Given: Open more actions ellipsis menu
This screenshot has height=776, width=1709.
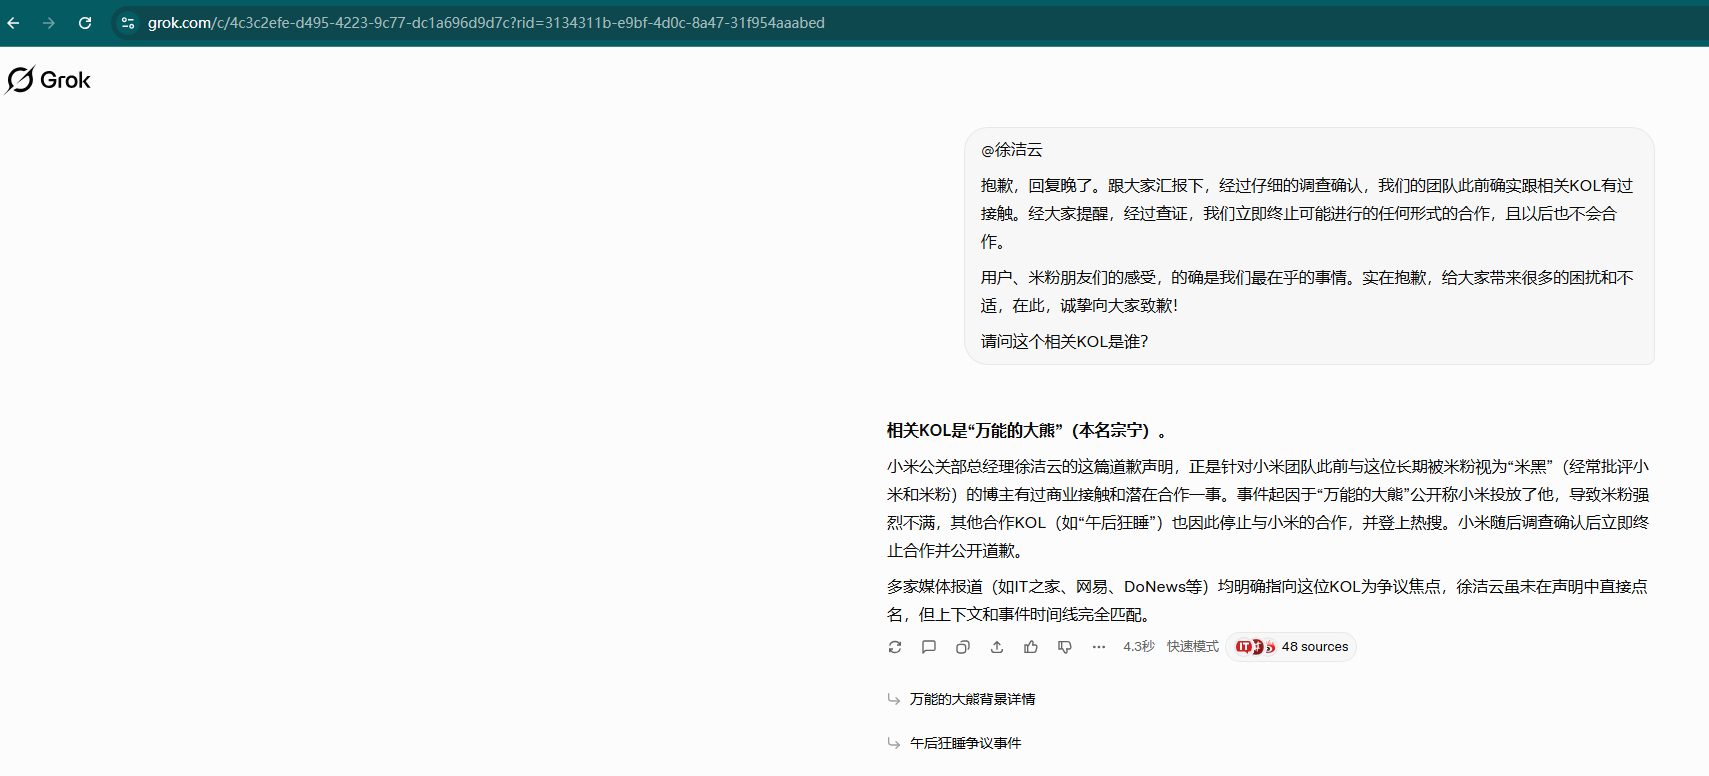Looking at the screenshot, I should [x=1099, y=647].
